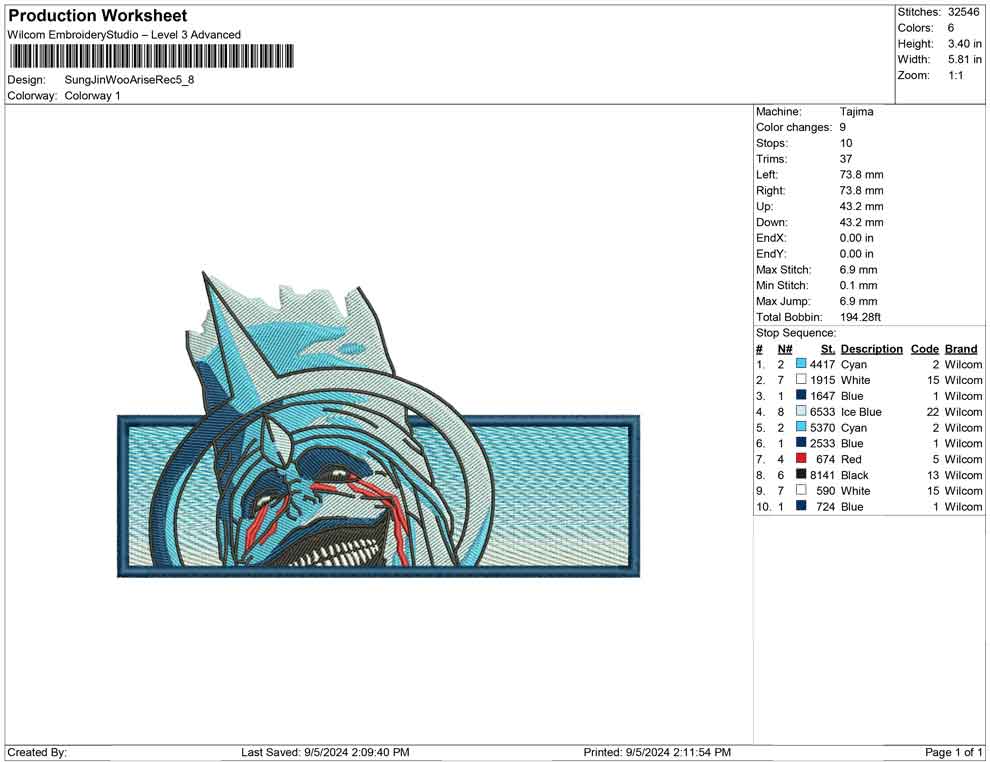
Task: Click 'Printed: 9/5/2024 2:11:54 PM' footer
Action: coord(657,752)
